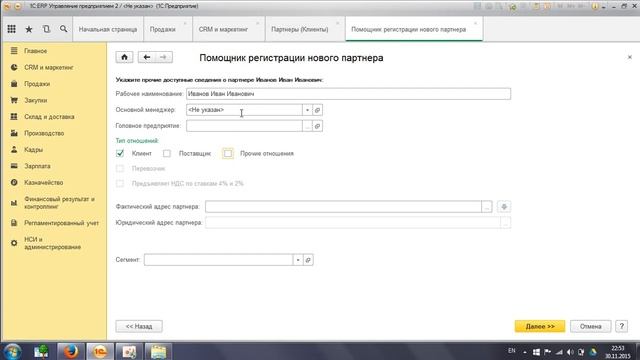
Task: Click the Кадры person icon
Action: coord(14,149)
